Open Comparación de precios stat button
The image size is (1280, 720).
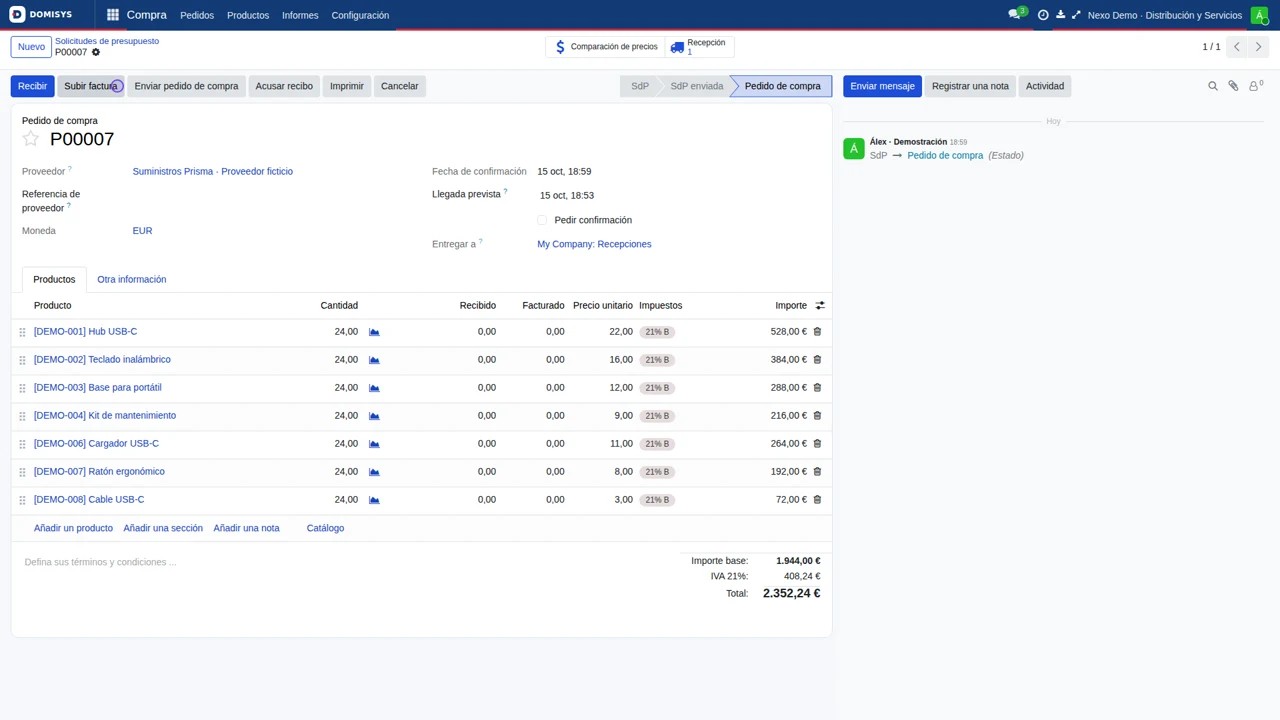(606, 47)
